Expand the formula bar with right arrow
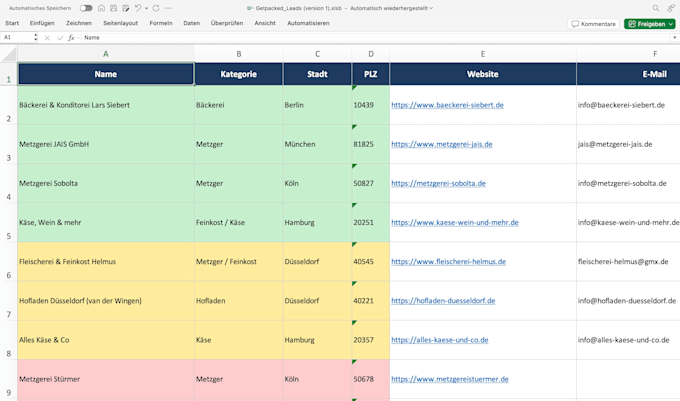This screenshot has width=680, height=401. coord(674,38)
